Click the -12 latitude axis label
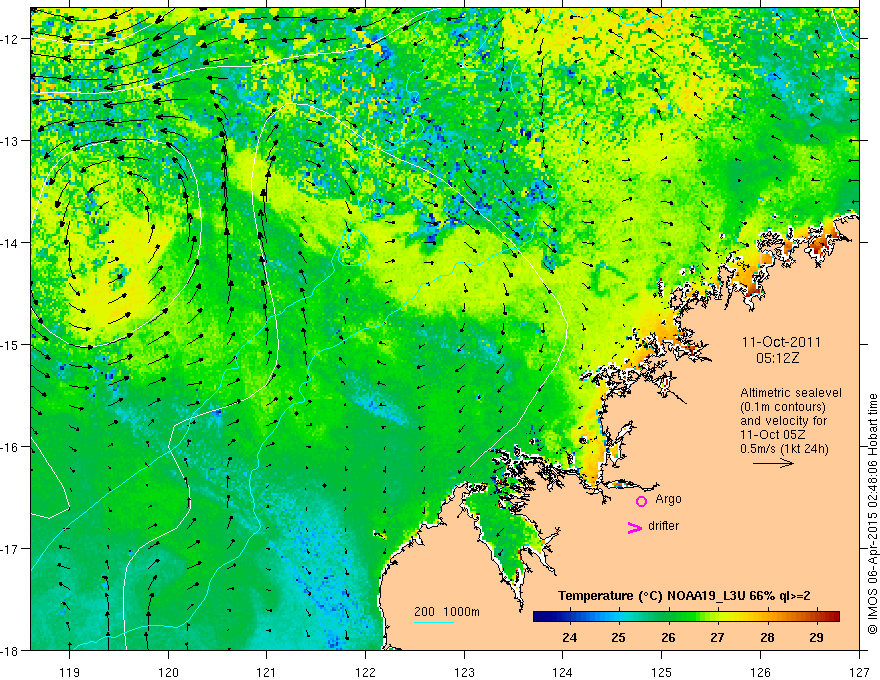This screenshot has height=680, width=880. [11, 39]
